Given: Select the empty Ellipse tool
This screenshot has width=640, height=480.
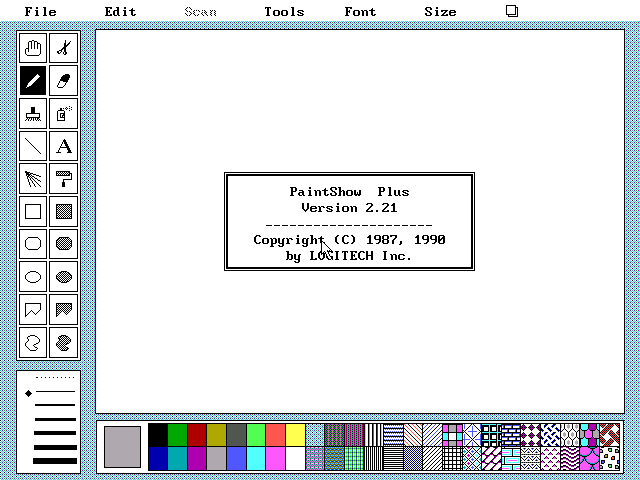Looking at the screenshot, I should point(33,277).
